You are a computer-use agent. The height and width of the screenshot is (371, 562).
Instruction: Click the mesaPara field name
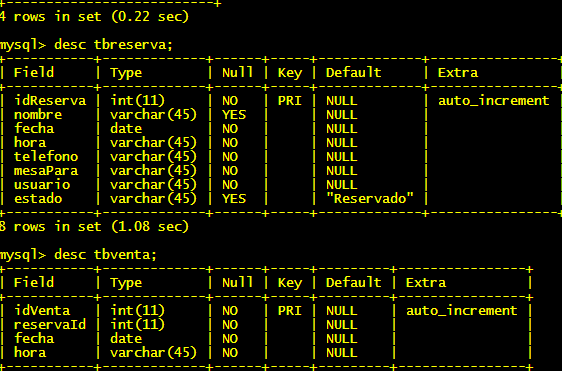(x=46, y=171)
